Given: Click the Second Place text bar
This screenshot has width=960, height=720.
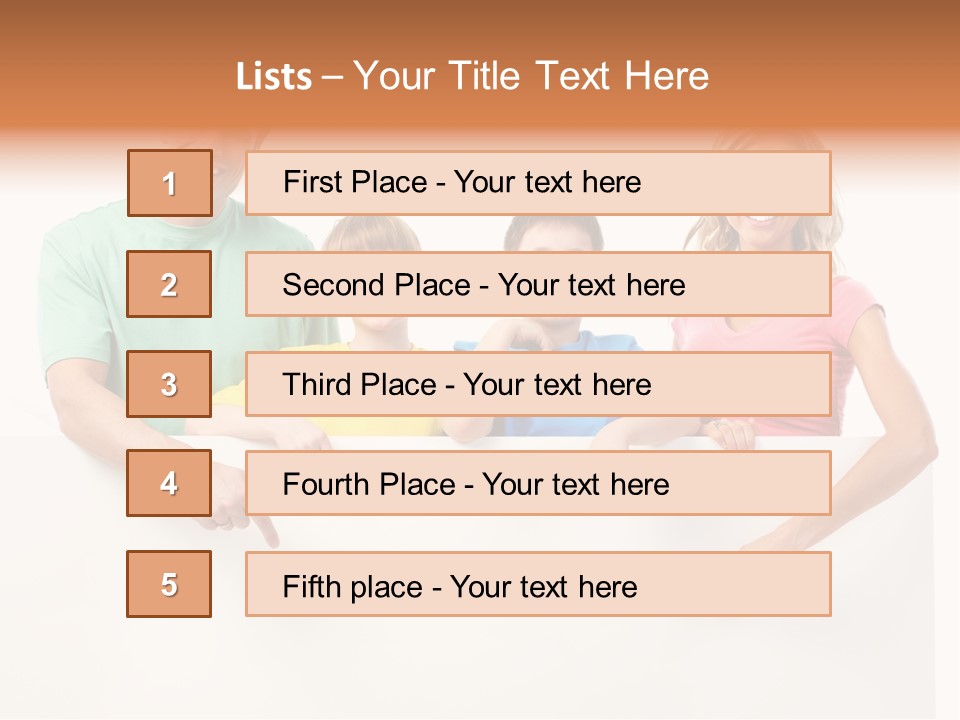Looking at the screenshot, I should tap(538, 284).
